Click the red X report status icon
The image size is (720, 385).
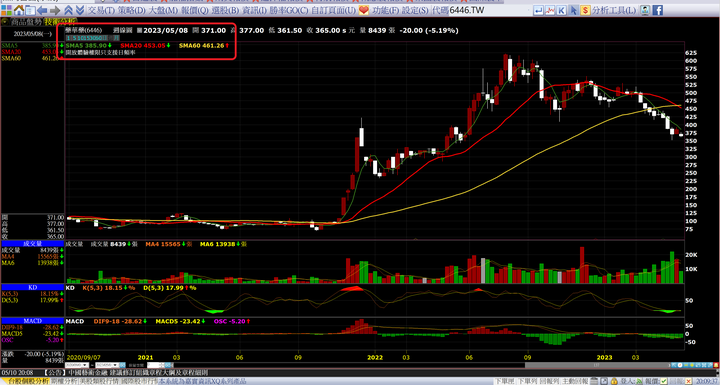tap(688, 381)
